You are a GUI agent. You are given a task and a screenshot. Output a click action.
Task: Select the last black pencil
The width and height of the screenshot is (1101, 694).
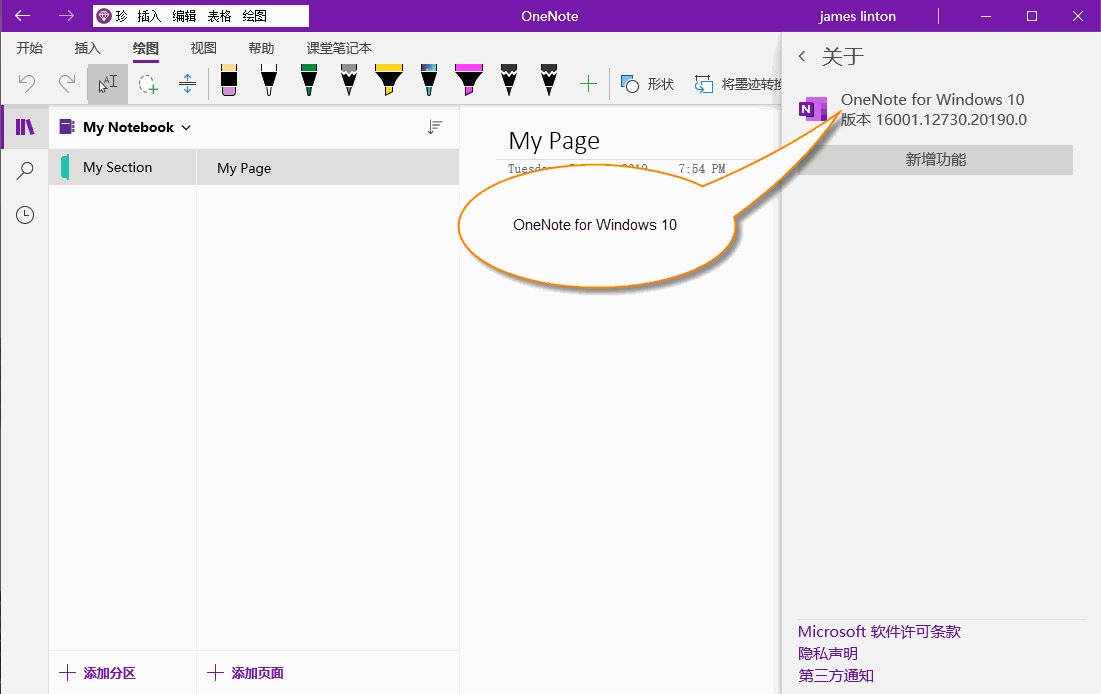(x=549, y=80)
